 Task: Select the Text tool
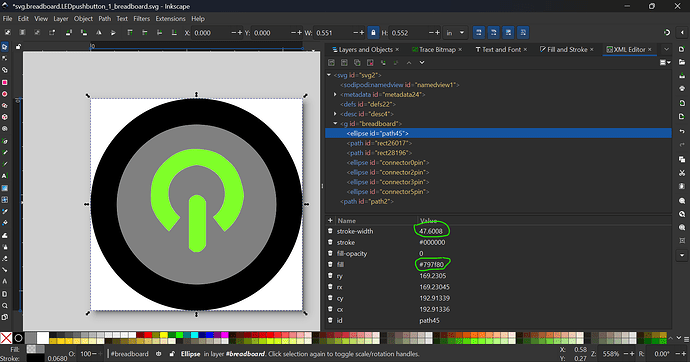click(x=5, y=176)
